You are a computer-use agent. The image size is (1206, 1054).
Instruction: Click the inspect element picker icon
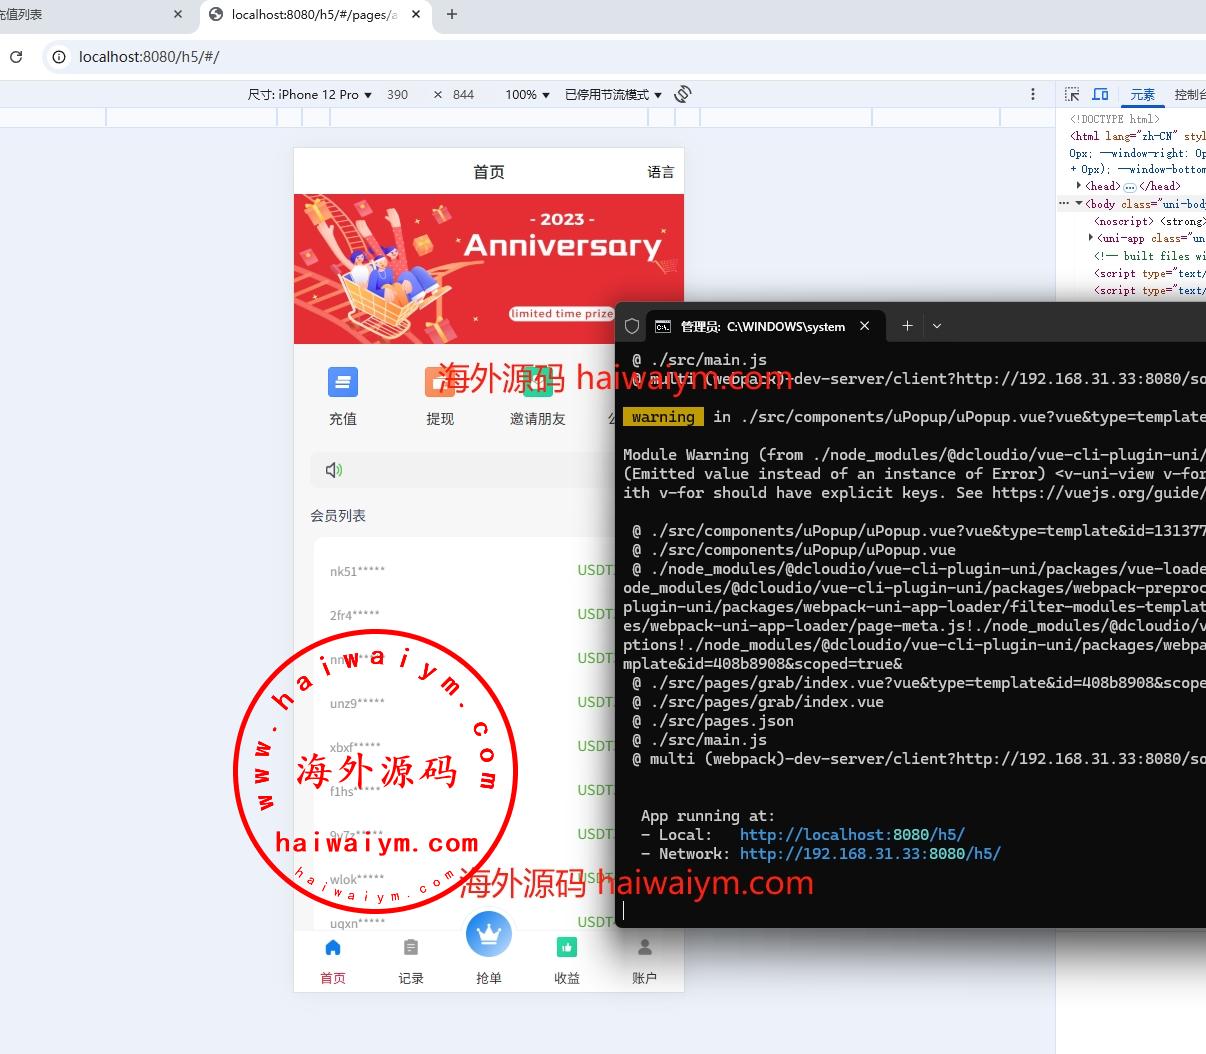tap(1072, 94)
